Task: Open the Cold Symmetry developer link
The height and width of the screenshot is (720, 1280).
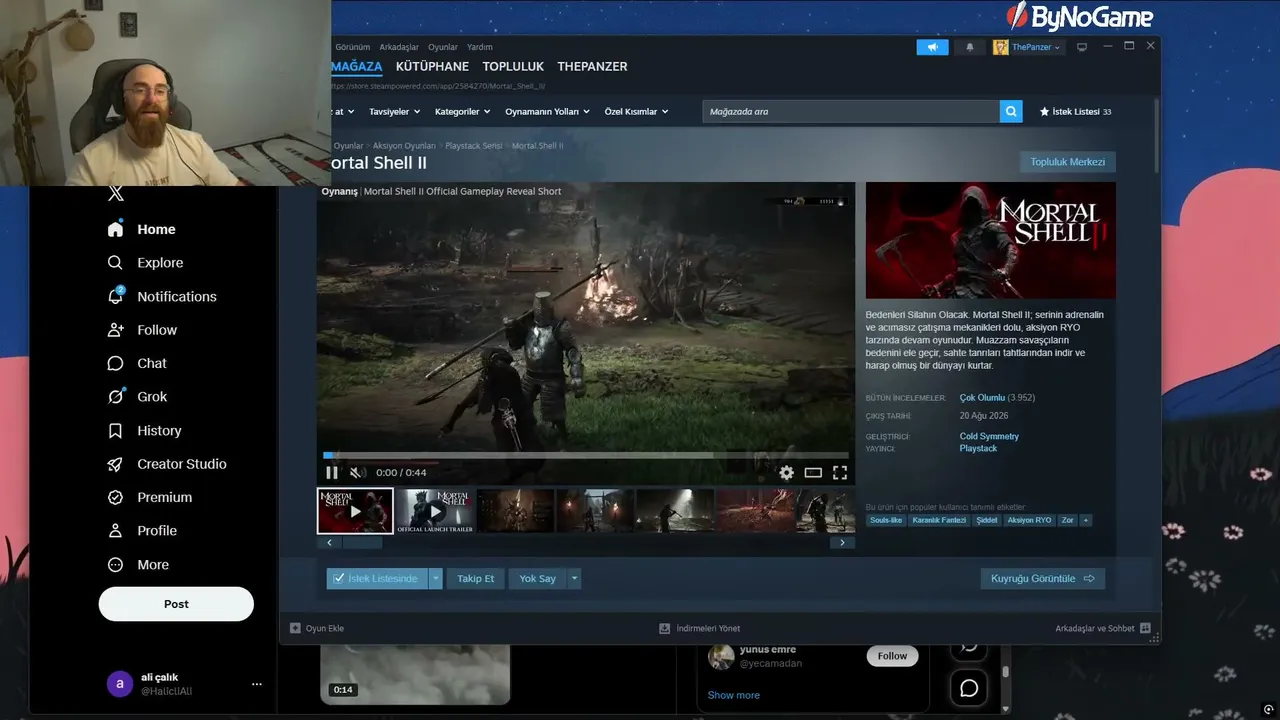Action: point(989,437)
